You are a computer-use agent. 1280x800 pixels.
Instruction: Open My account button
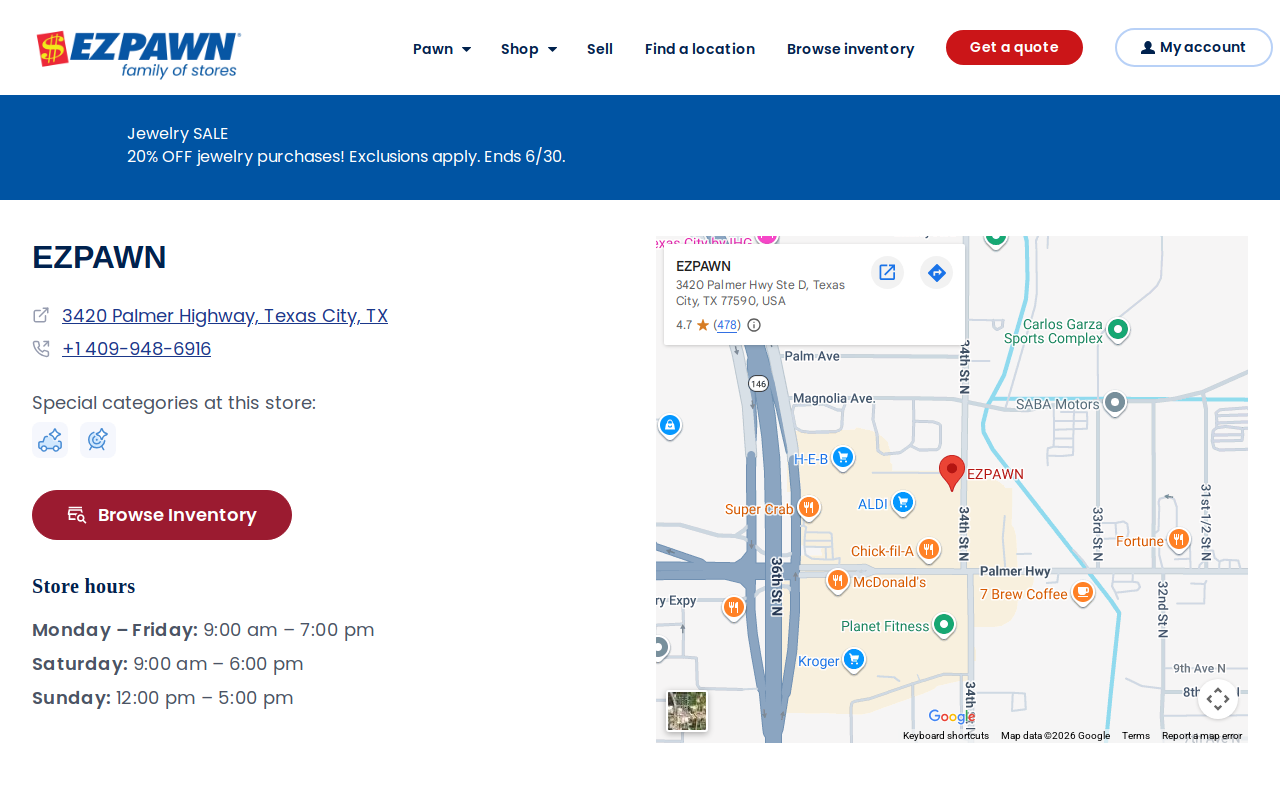pyautogui.click(x=1193, y=48)
